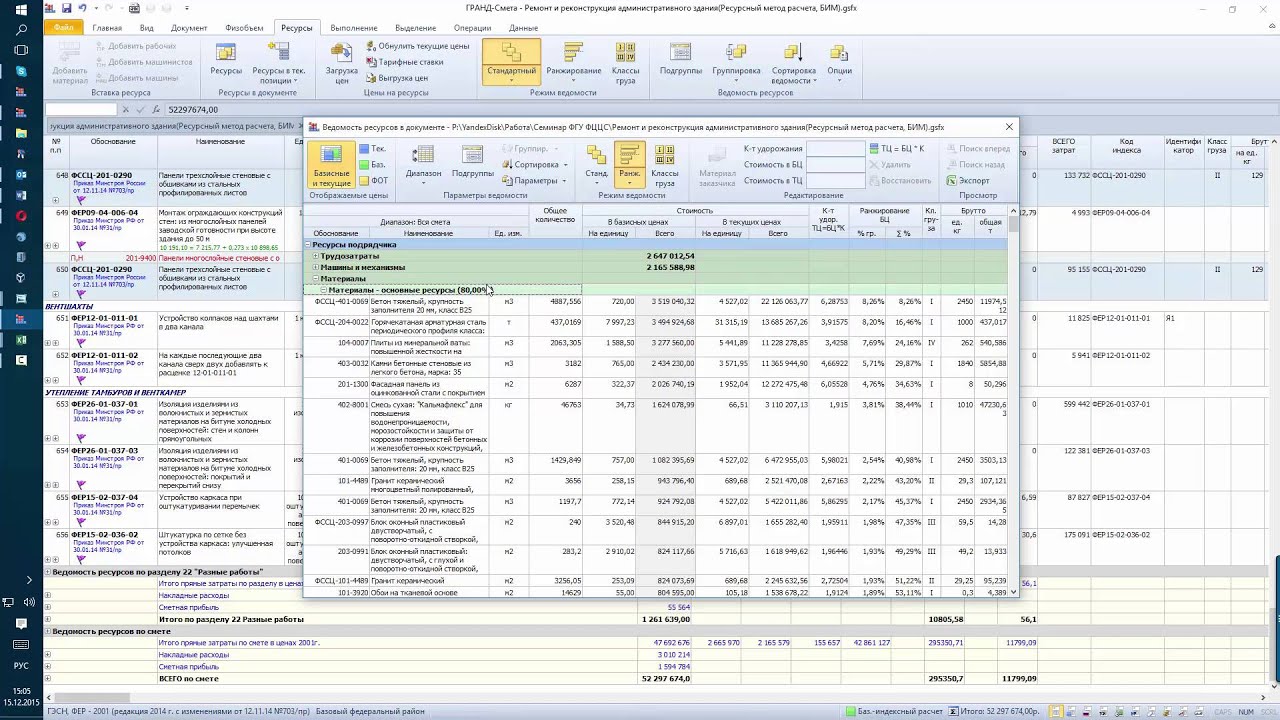Click Классы груза in the main ribbon

tap(625, 60)
